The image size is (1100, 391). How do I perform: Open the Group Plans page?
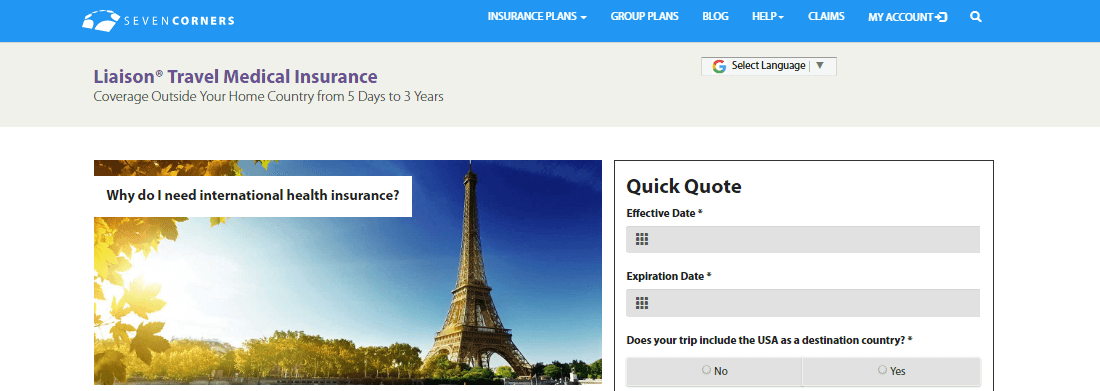[645, 16]
